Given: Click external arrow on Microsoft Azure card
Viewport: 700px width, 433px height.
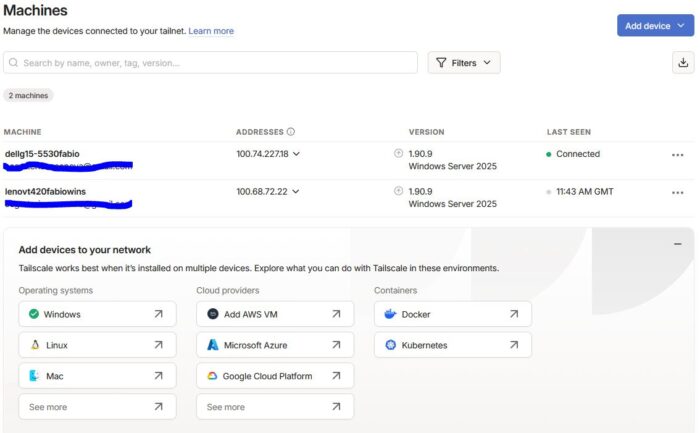Looking at the screenshot, I should pyautogui.click(x=336, y=345).
